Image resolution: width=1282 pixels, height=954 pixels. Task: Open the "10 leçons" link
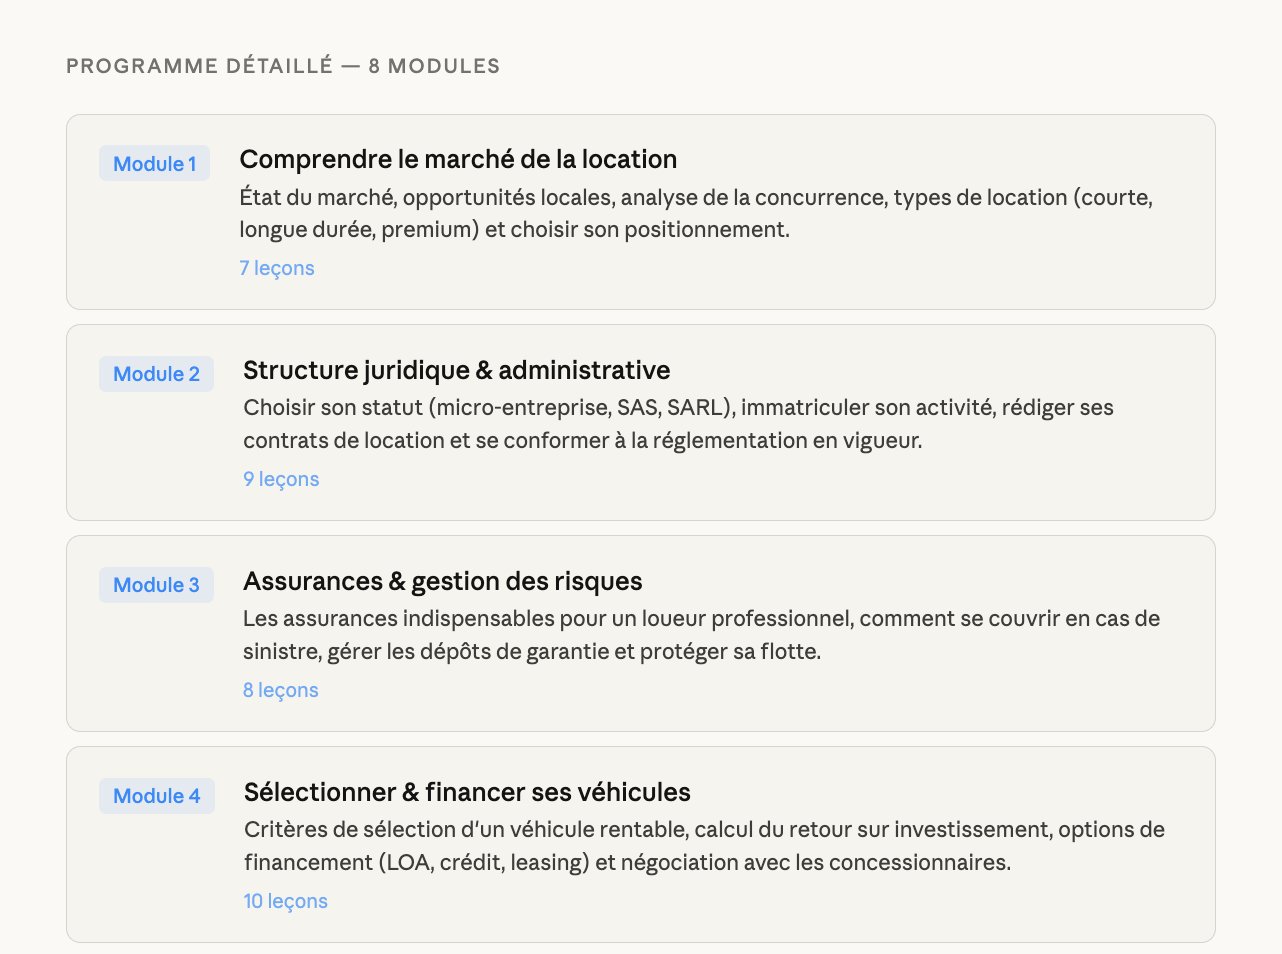[285, 901]
